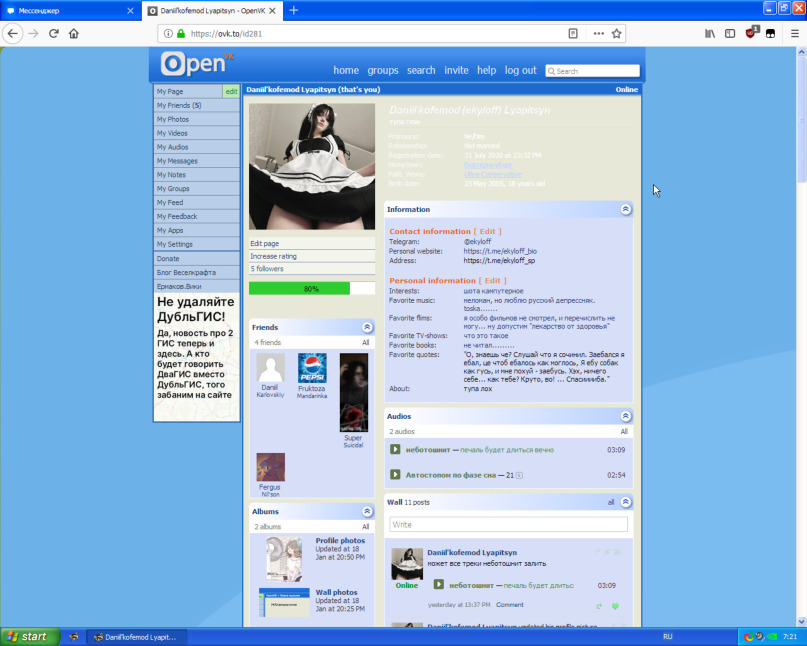This screenshot has height=646, width=807.
Task: Open My Settings in sidebar
Action: (197, 244)
